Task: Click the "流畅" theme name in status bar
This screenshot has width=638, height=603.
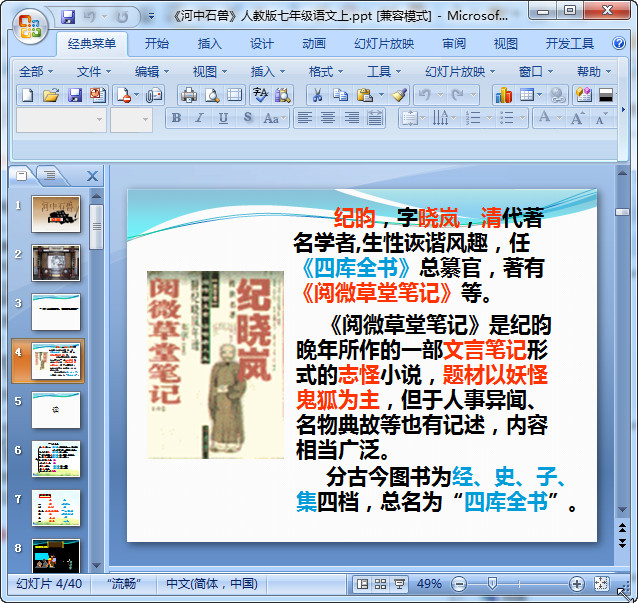Action: tap(124, 584)
